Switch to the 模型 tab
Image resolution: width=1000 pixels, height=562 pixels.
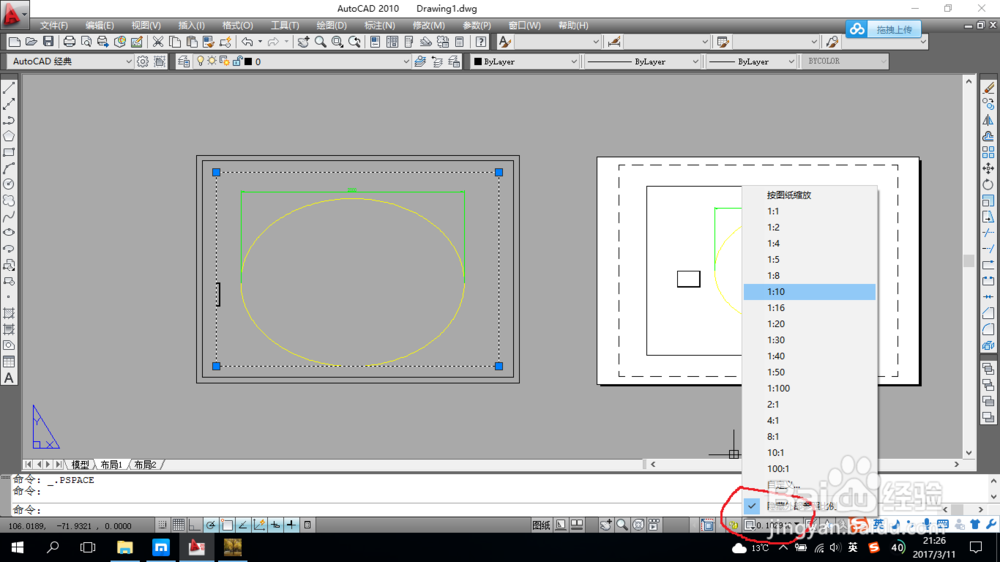pos(80,464)
